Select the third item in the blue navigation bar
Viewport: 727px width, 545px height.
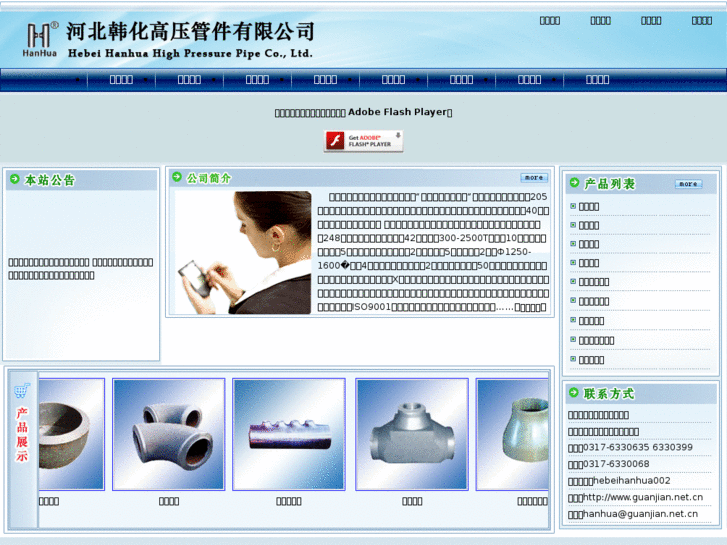257,80
